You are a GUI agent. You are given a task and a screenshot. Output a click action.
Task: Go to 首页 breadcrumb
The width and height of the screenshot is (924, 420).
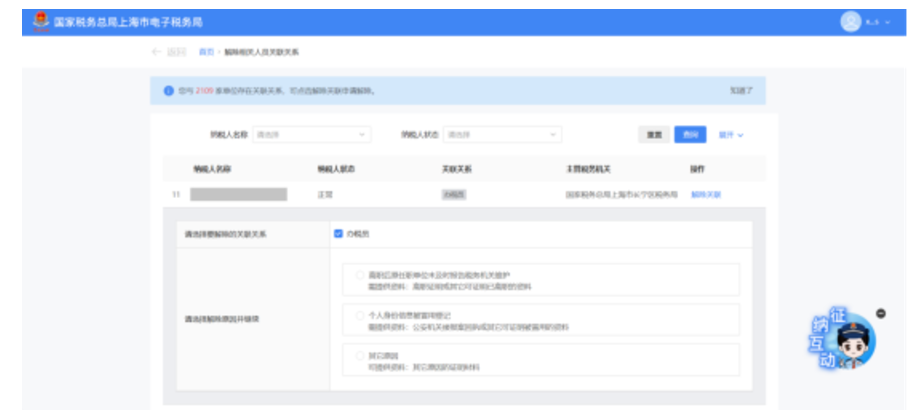click(206, 51)
